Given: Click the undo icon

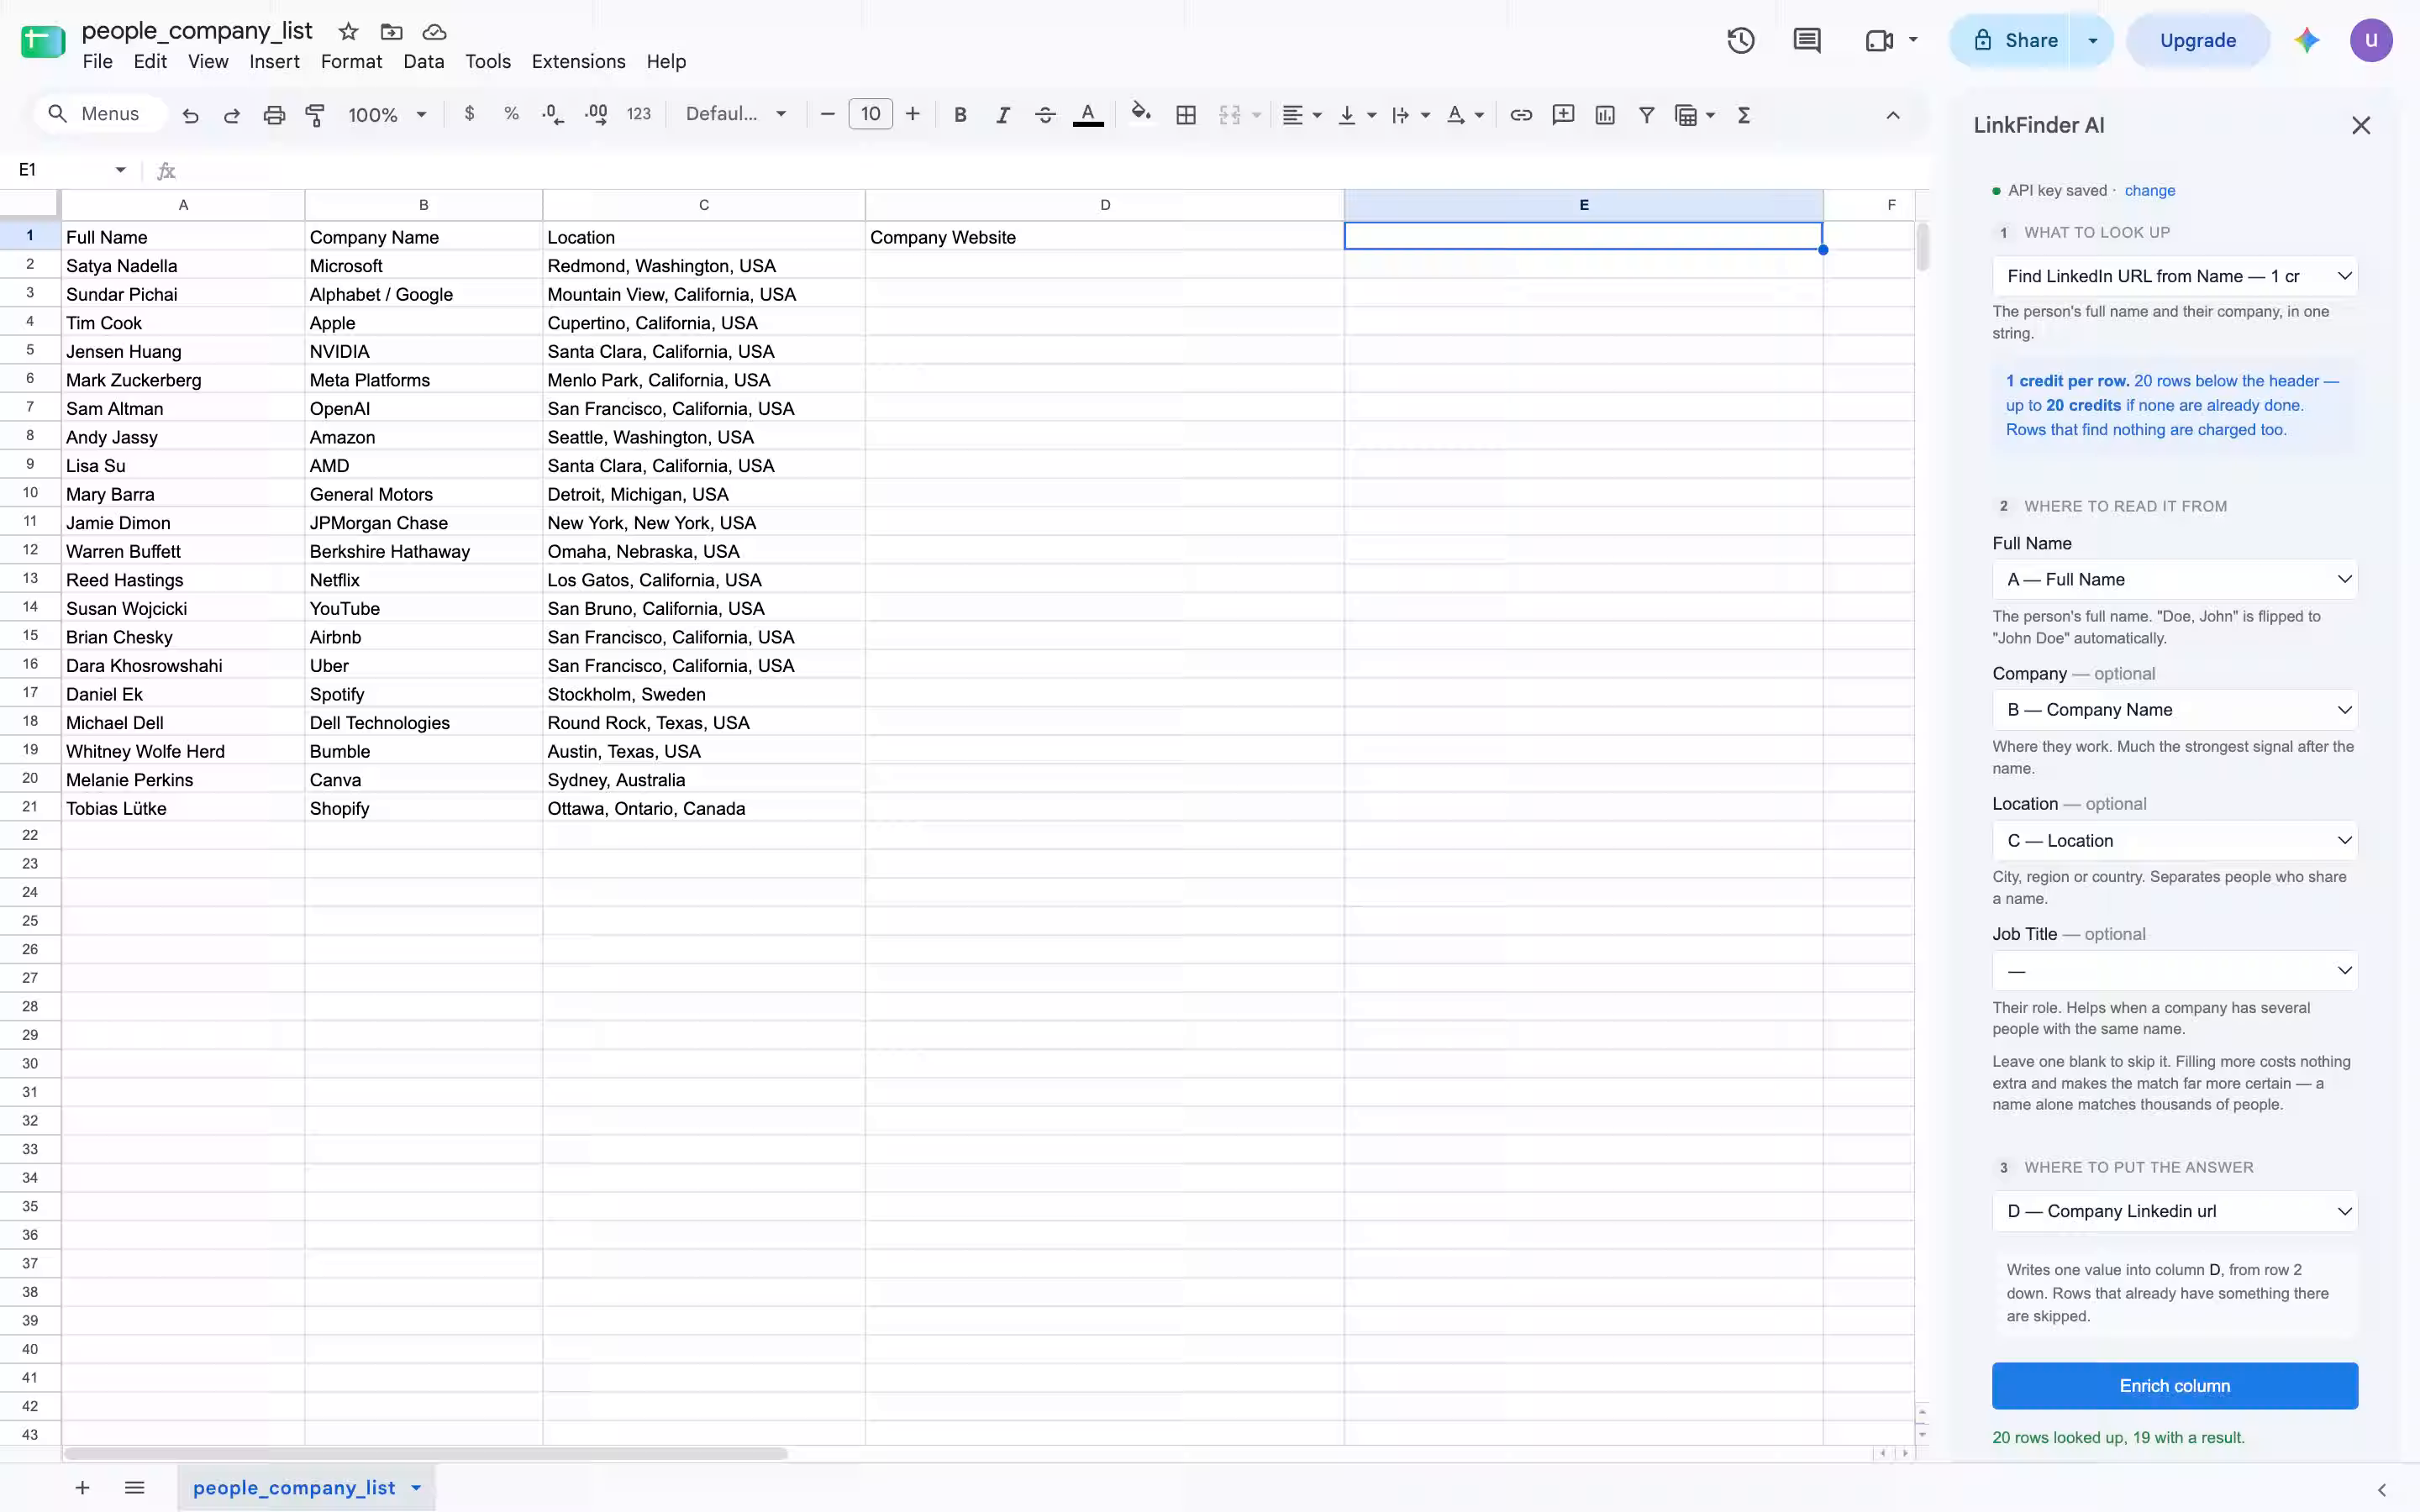Looking at the screenshot, I should (x=190, y=115).
